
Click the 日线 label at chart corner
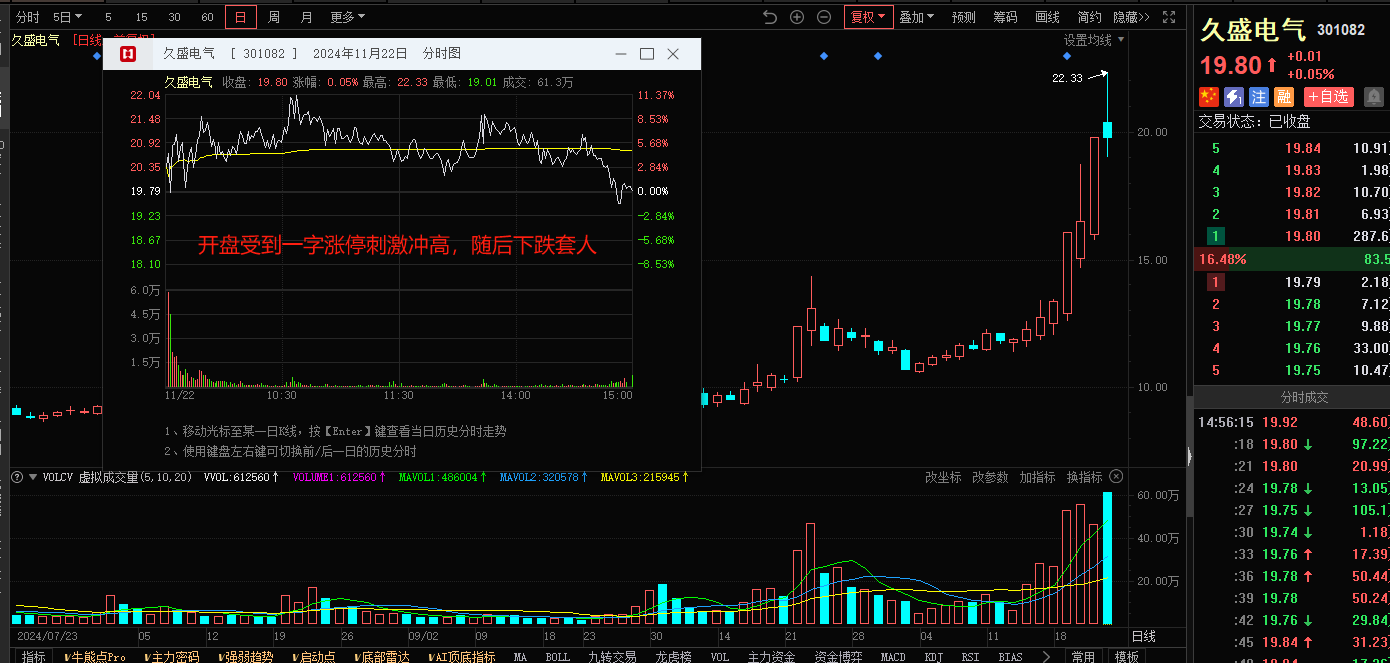pyautogui.click(x=1143, y=636)
